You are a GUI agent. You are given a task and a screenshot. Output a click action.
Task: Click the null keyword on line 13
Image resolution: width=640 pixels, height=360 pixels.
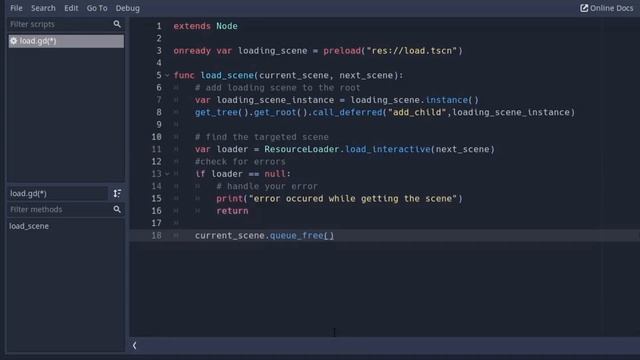pyautogui.click(x=275, y=174)
